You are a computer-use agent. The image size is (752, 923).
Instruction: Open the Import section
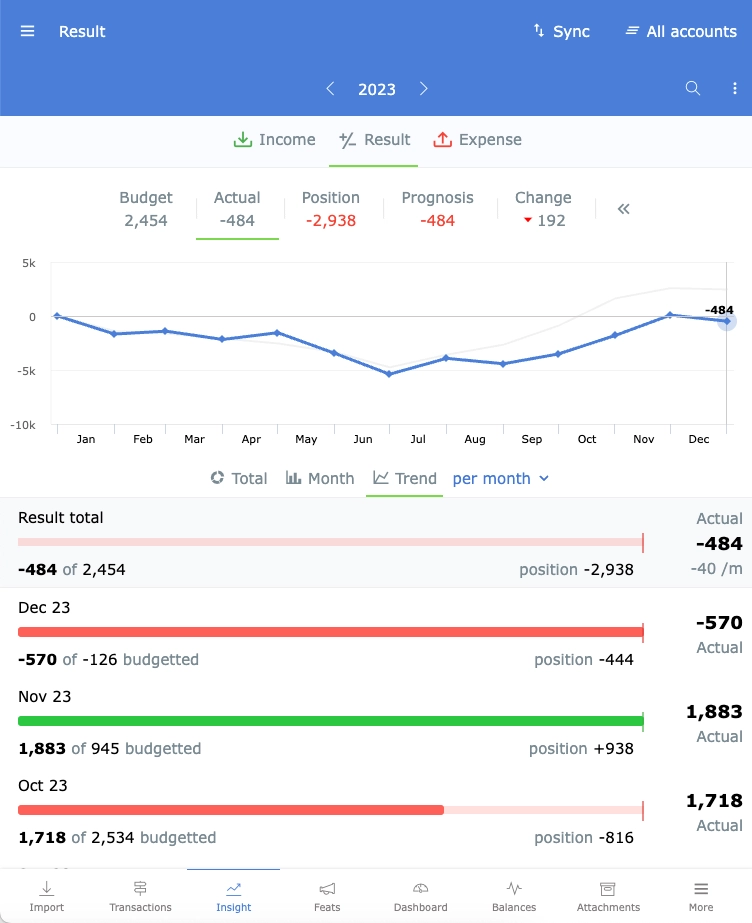tap(46, 896)
